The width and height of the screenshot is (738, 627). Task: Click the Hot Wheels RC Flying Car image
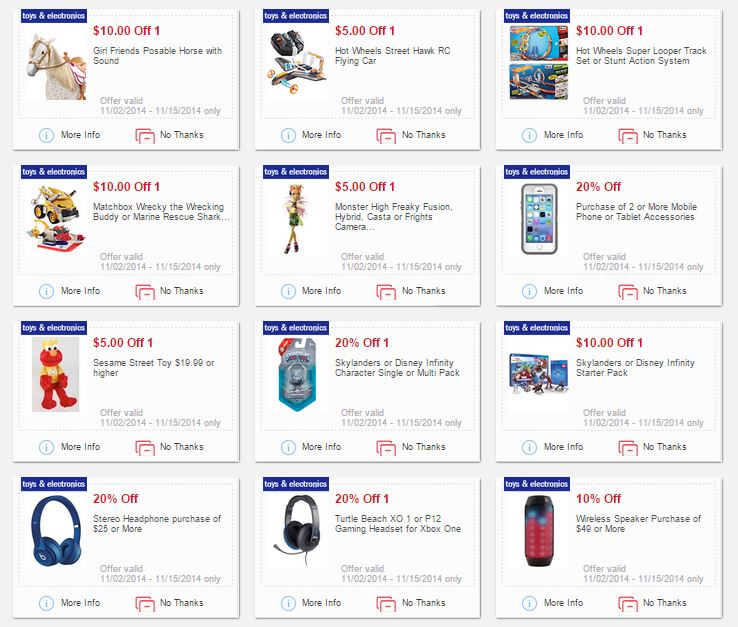coord(296,63)
